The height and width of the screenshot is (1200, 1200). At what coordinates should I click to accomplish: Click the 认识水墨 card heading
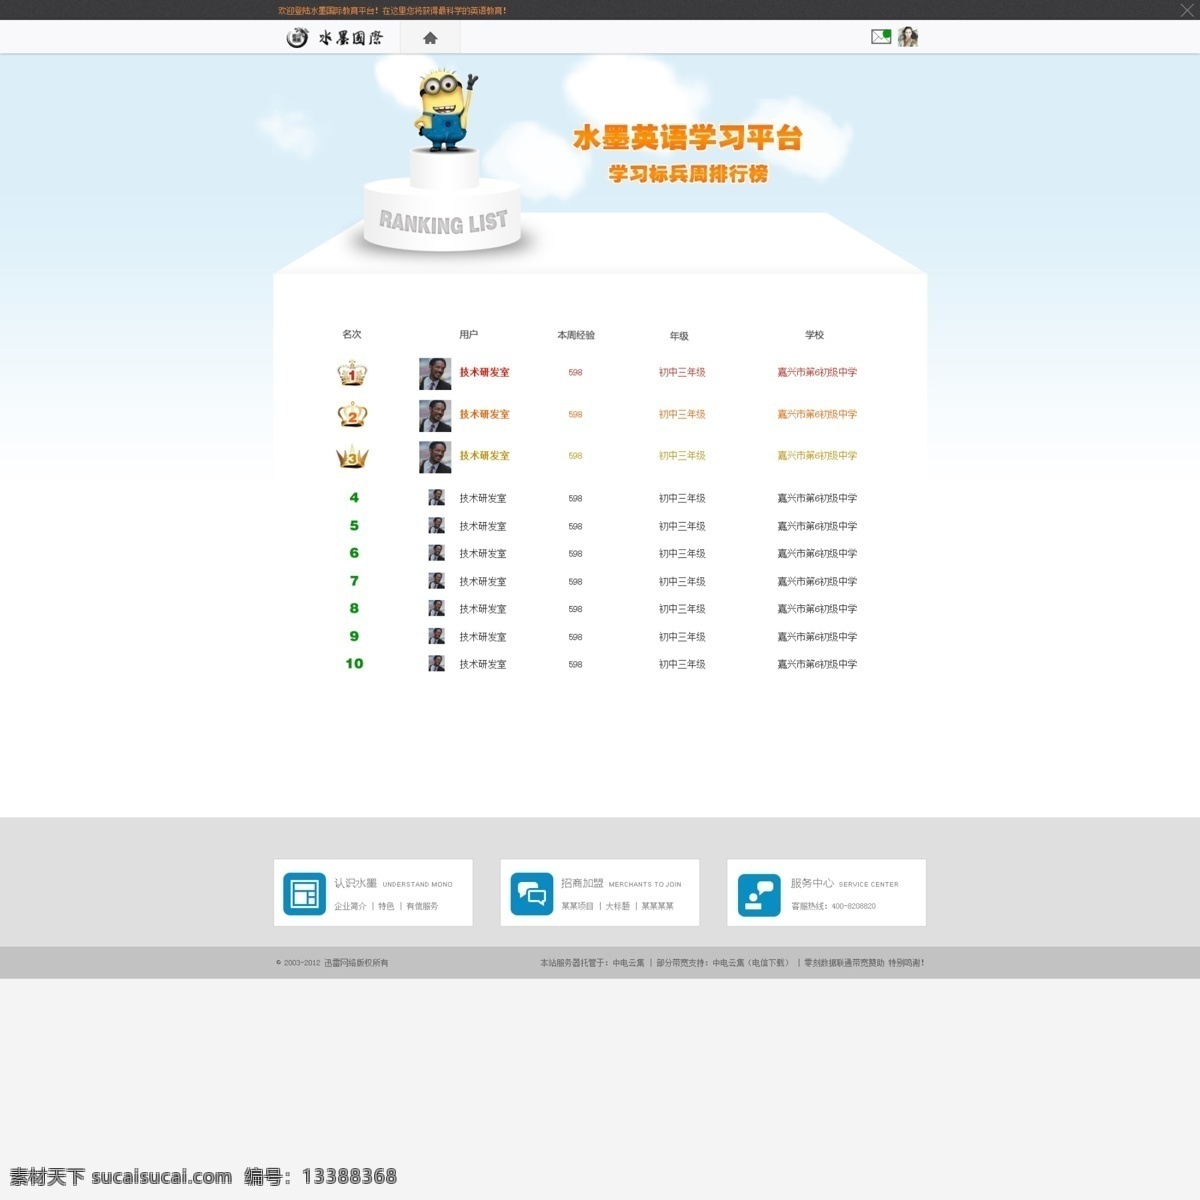355,883
